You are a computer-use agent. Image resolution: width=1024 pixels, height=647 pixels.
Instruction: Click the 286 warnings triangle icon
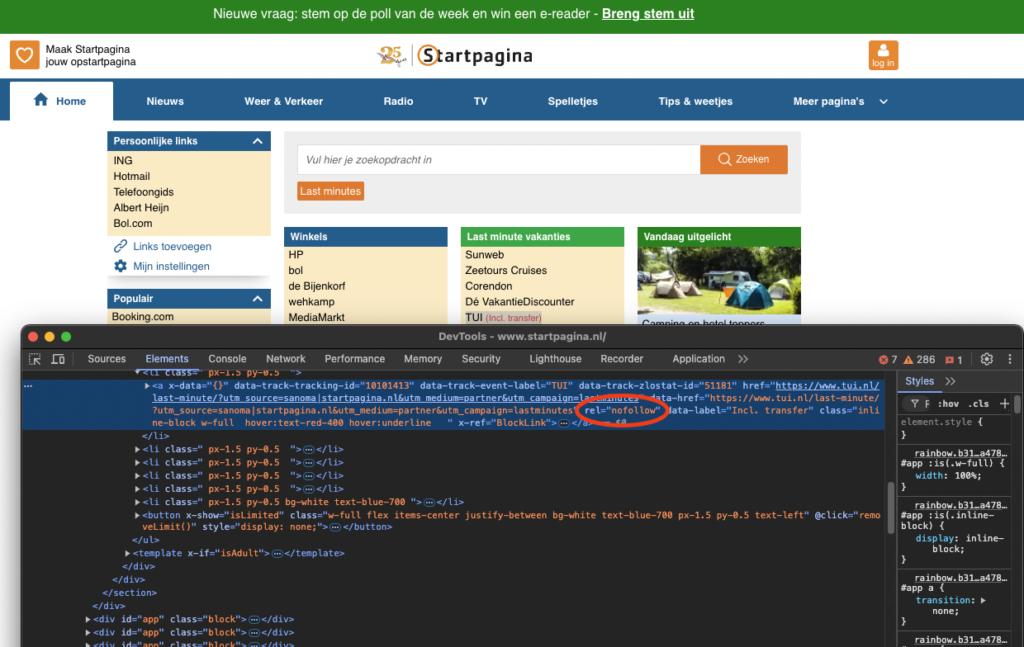908,360
